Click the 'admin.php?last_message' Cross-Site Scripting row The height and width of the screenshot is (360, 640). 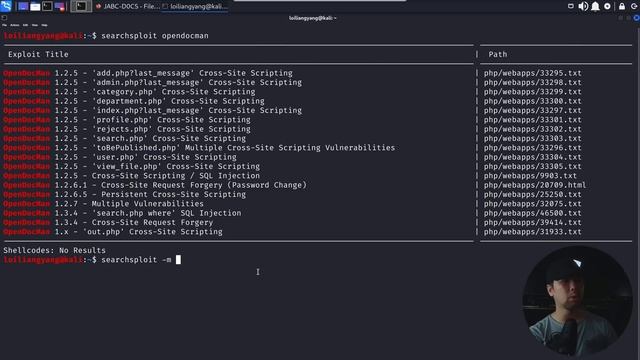153,82
